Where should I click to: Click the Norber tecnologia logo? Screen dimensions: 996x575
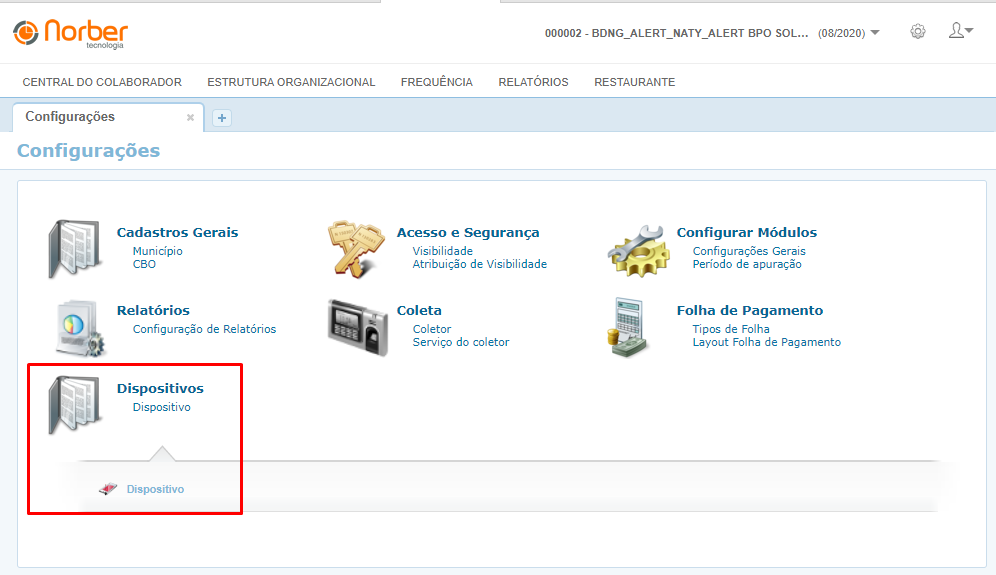click(70, 33)
